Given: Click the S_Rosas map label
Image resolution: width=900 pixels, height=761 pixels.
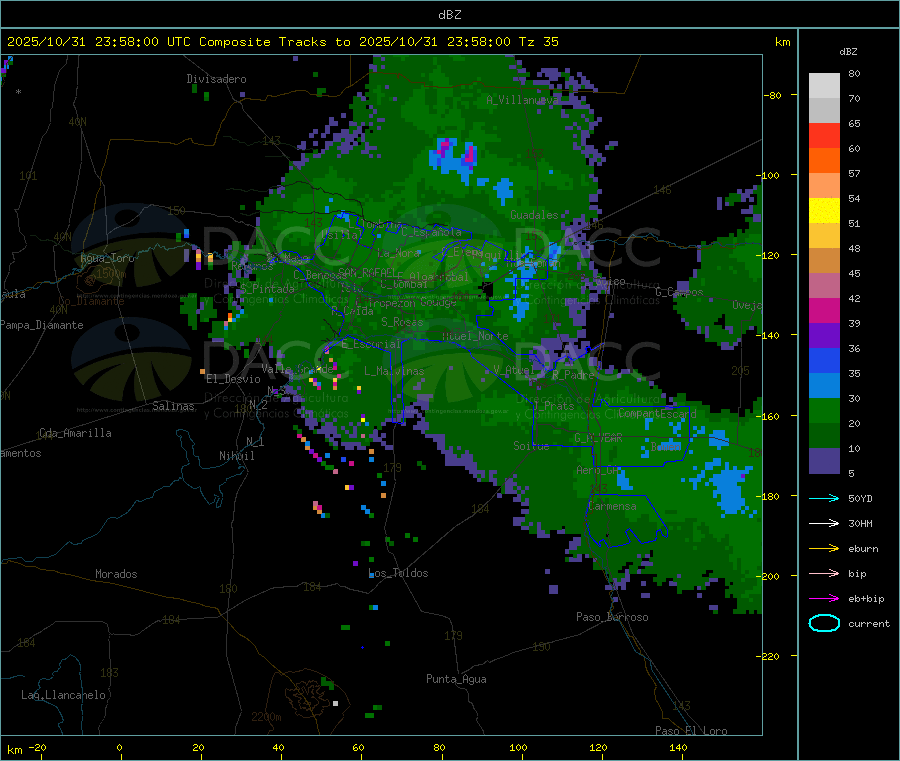Looking at the screenshot, I should (x=402, y=322).
